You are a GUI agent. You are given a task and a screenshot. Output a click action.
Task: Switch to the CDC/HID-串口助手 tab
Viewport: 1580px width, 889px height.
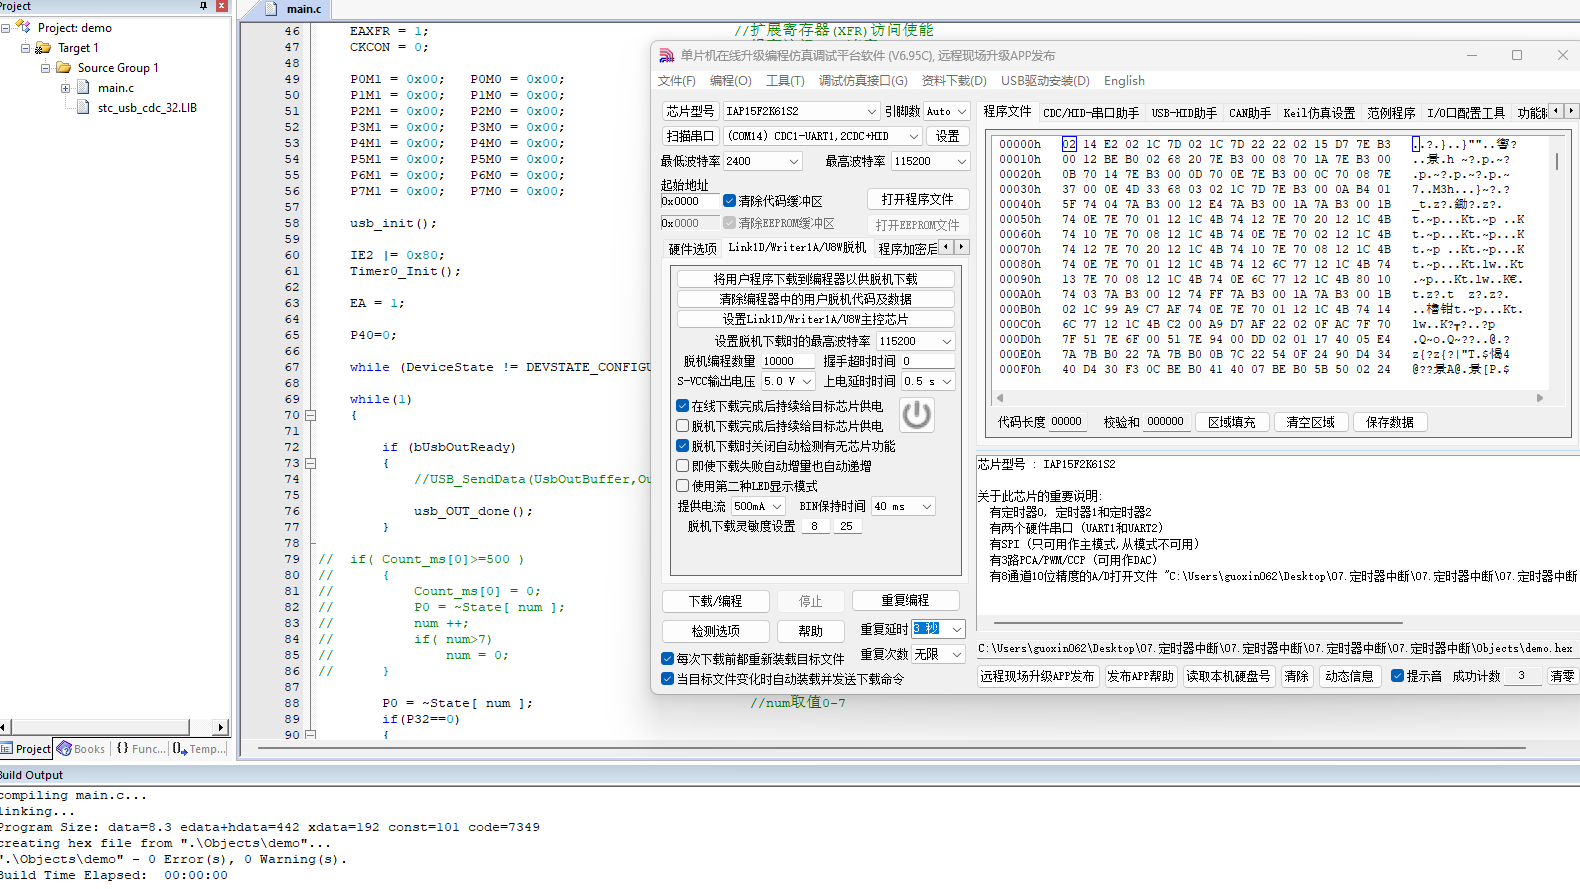point(1091,113)
